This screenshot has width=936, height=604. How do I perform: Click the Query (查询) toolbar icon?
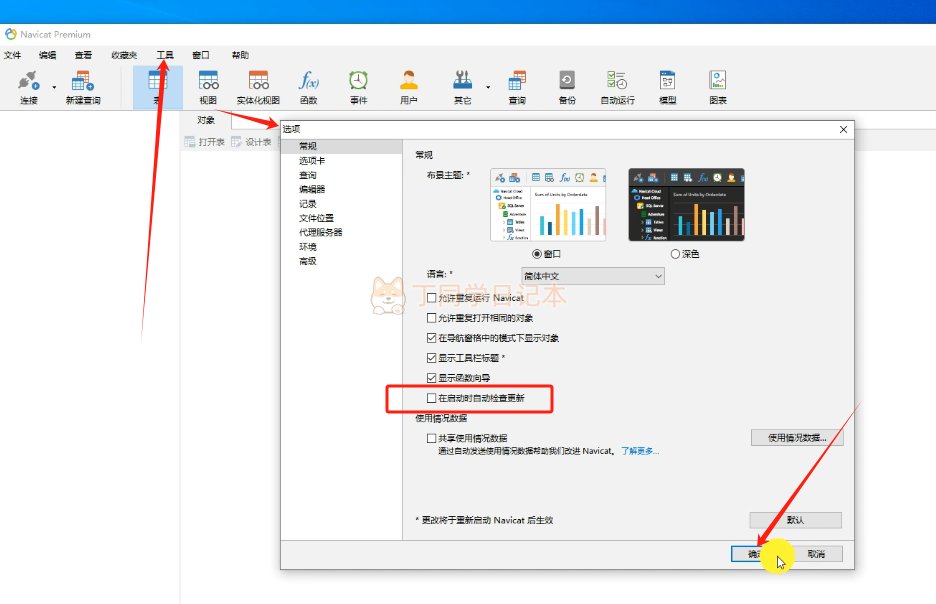click(x=517, y=87)
